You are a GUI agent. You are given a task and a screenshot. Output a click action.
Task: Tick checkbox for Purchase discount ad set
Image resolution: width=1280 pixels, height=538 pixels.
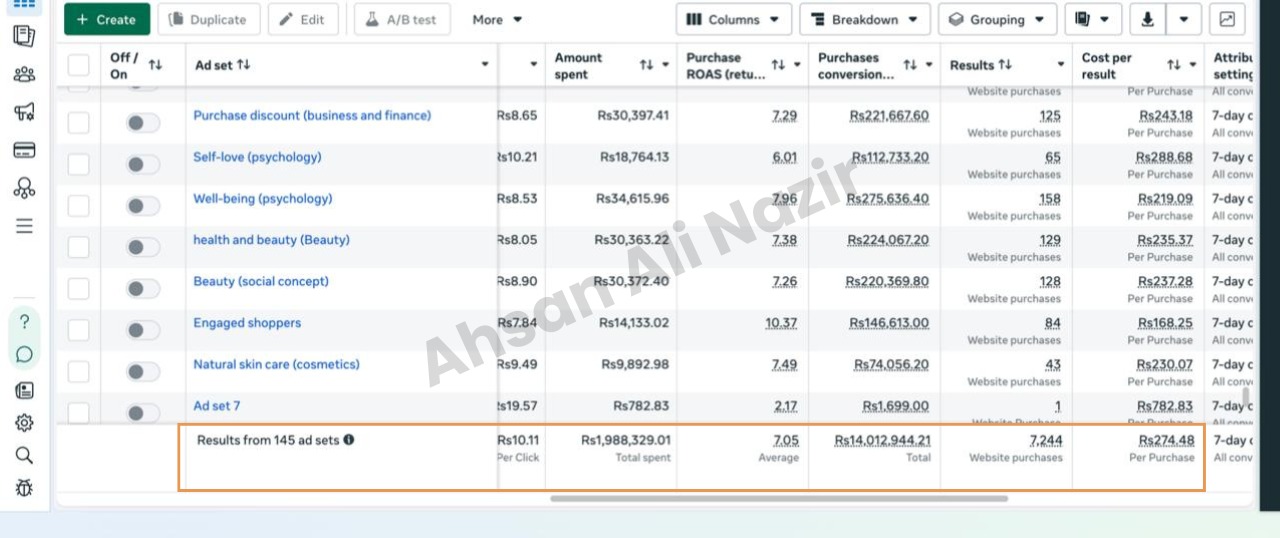[x=78, y=123]
